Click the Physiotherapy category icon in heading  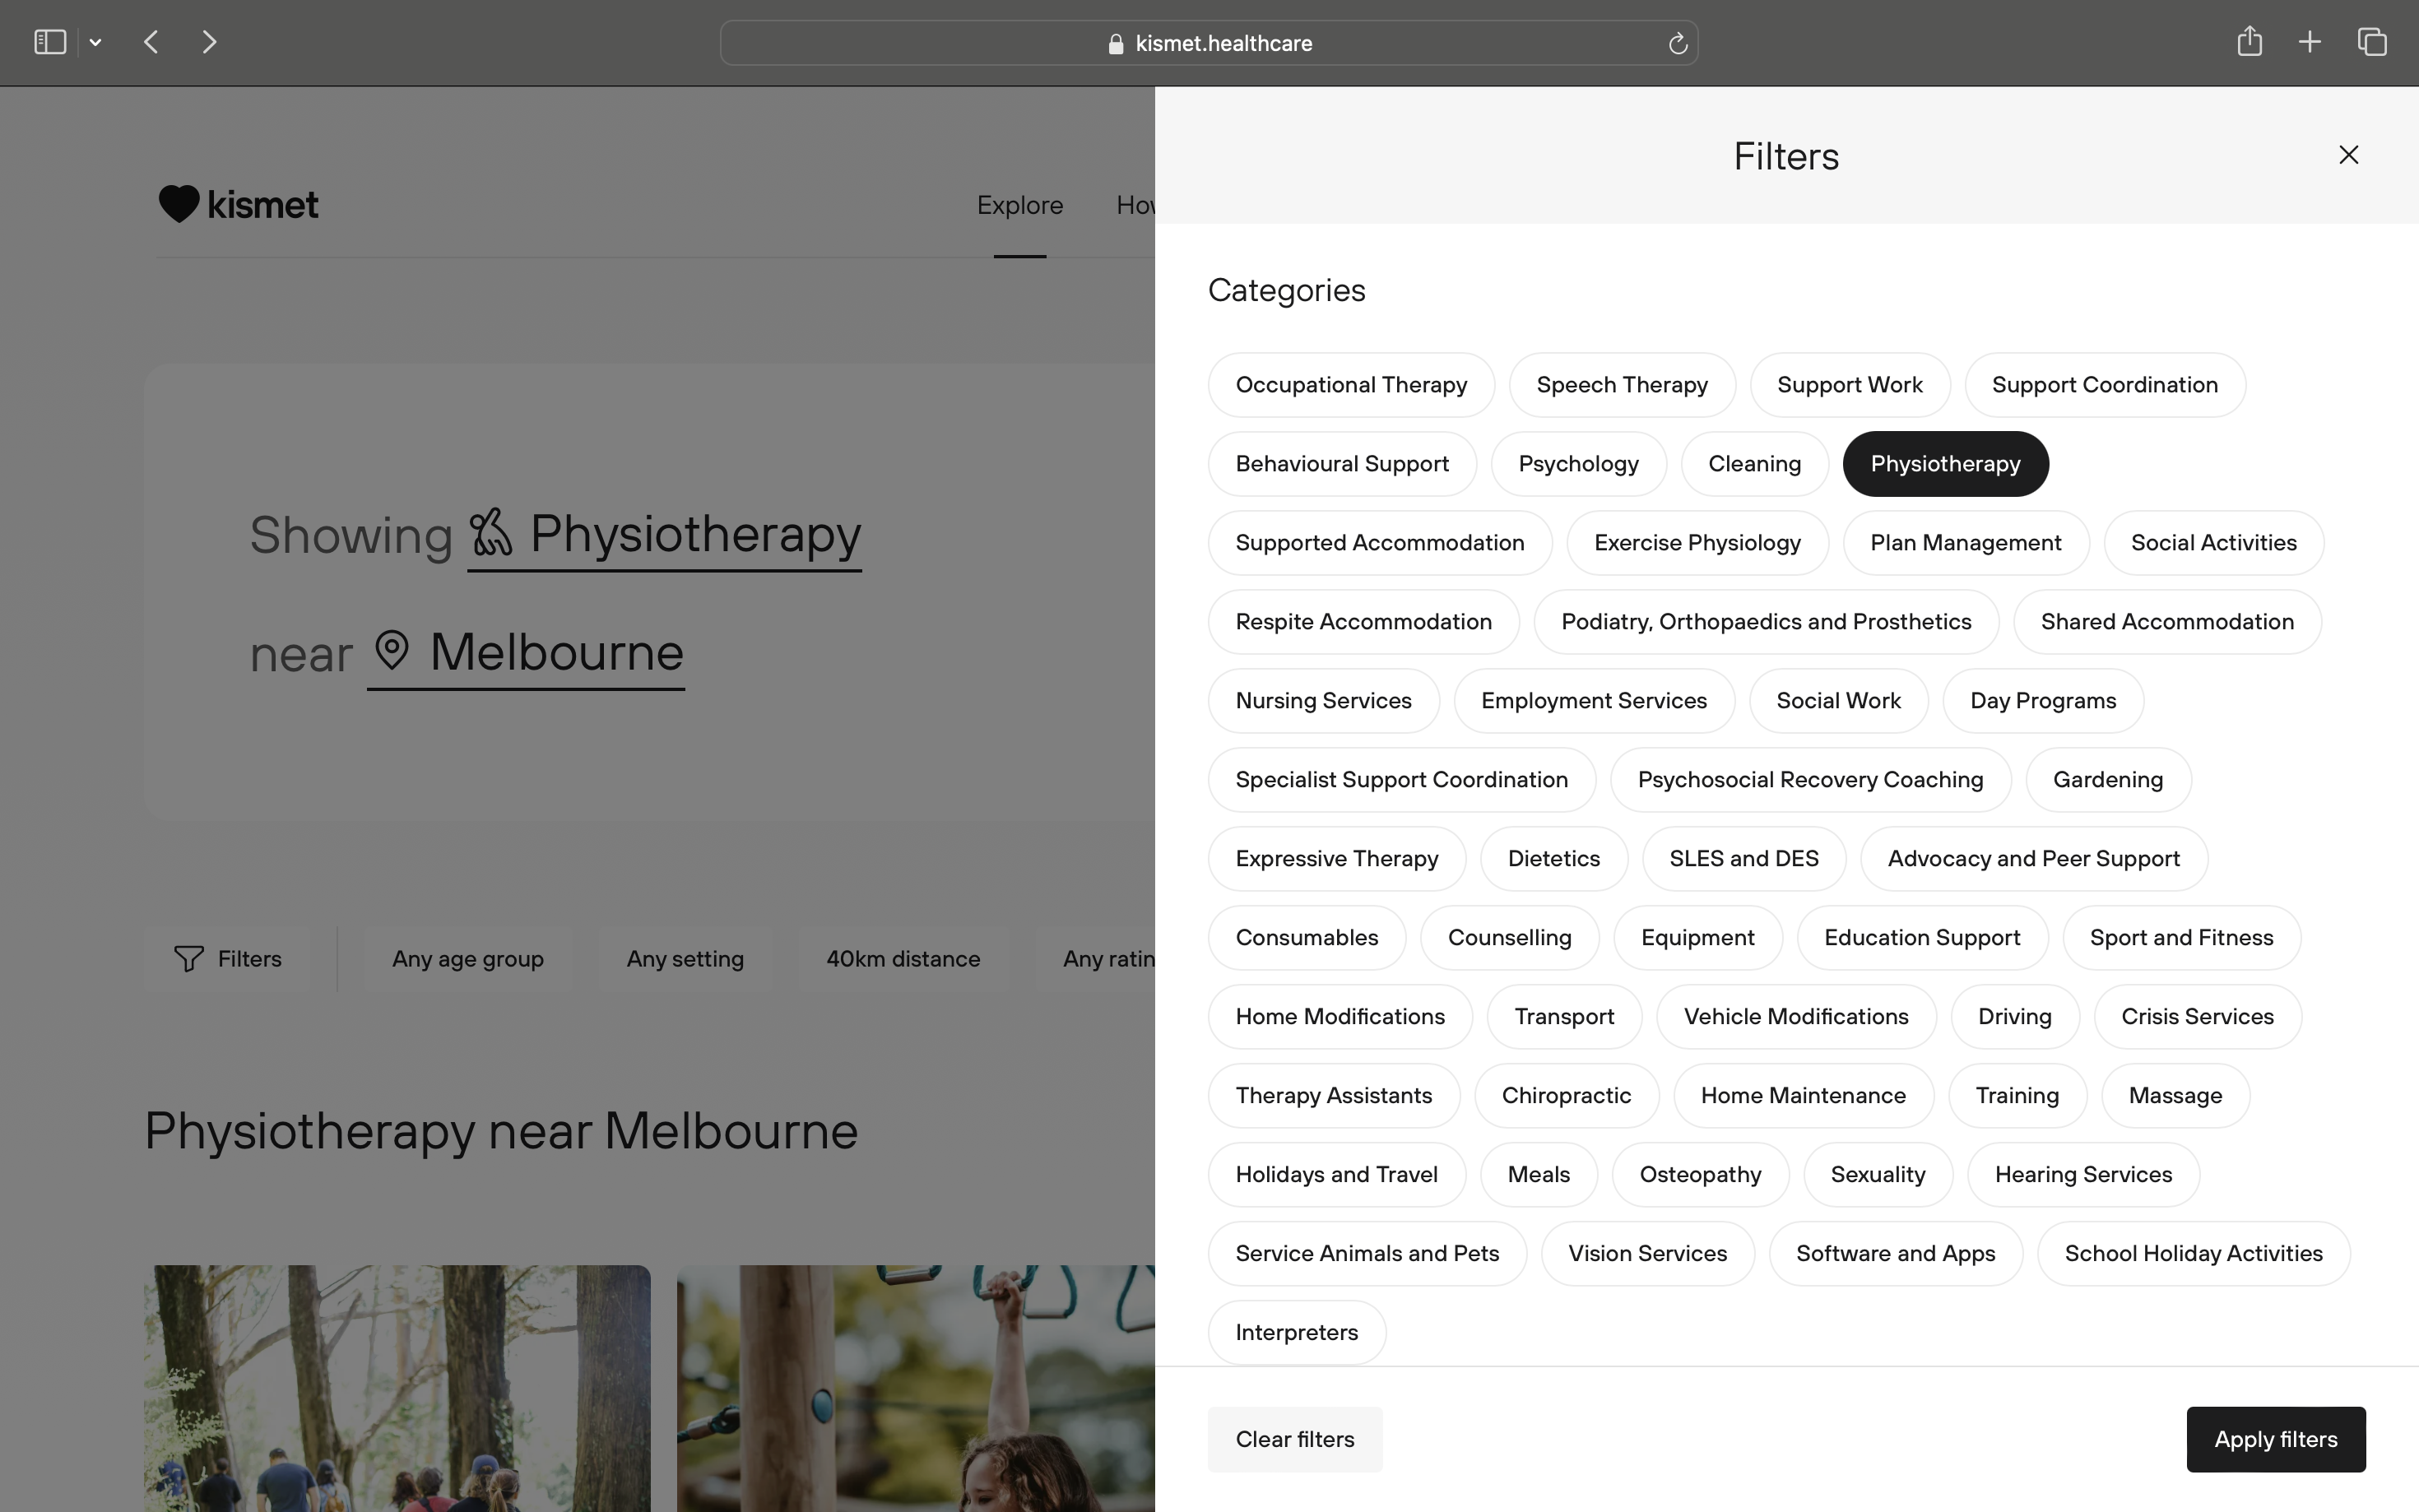pyautogui.click(x=492, y=532)
